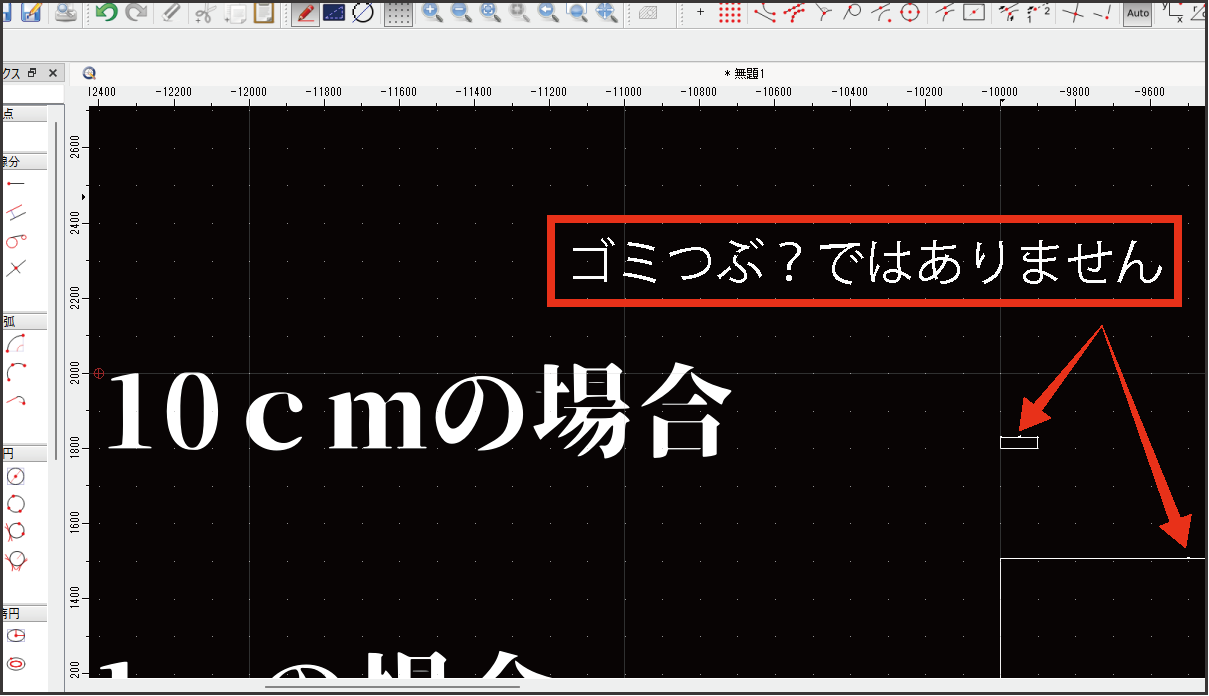Restrict orthogonal crossed lines icon
This screenshot has height=696, width=1209.
tap(1072, 13)
